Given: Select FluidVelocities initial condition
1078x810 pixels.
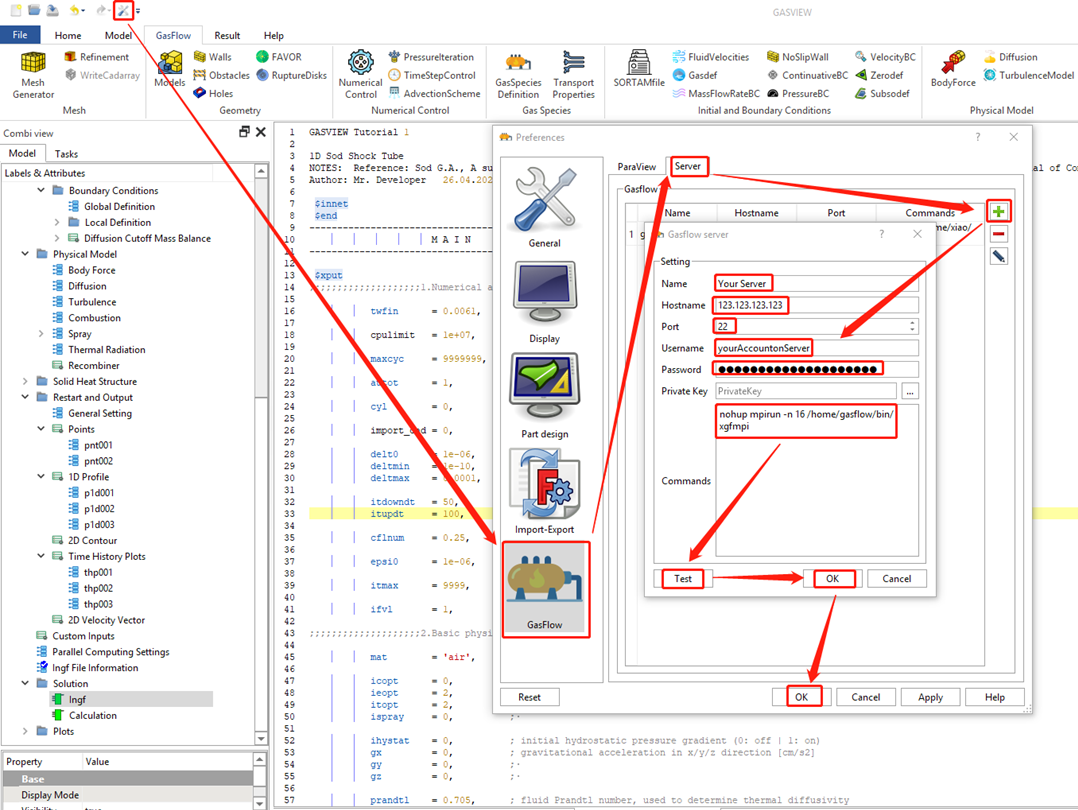Looking at the screenshot, I should [711, 57].
